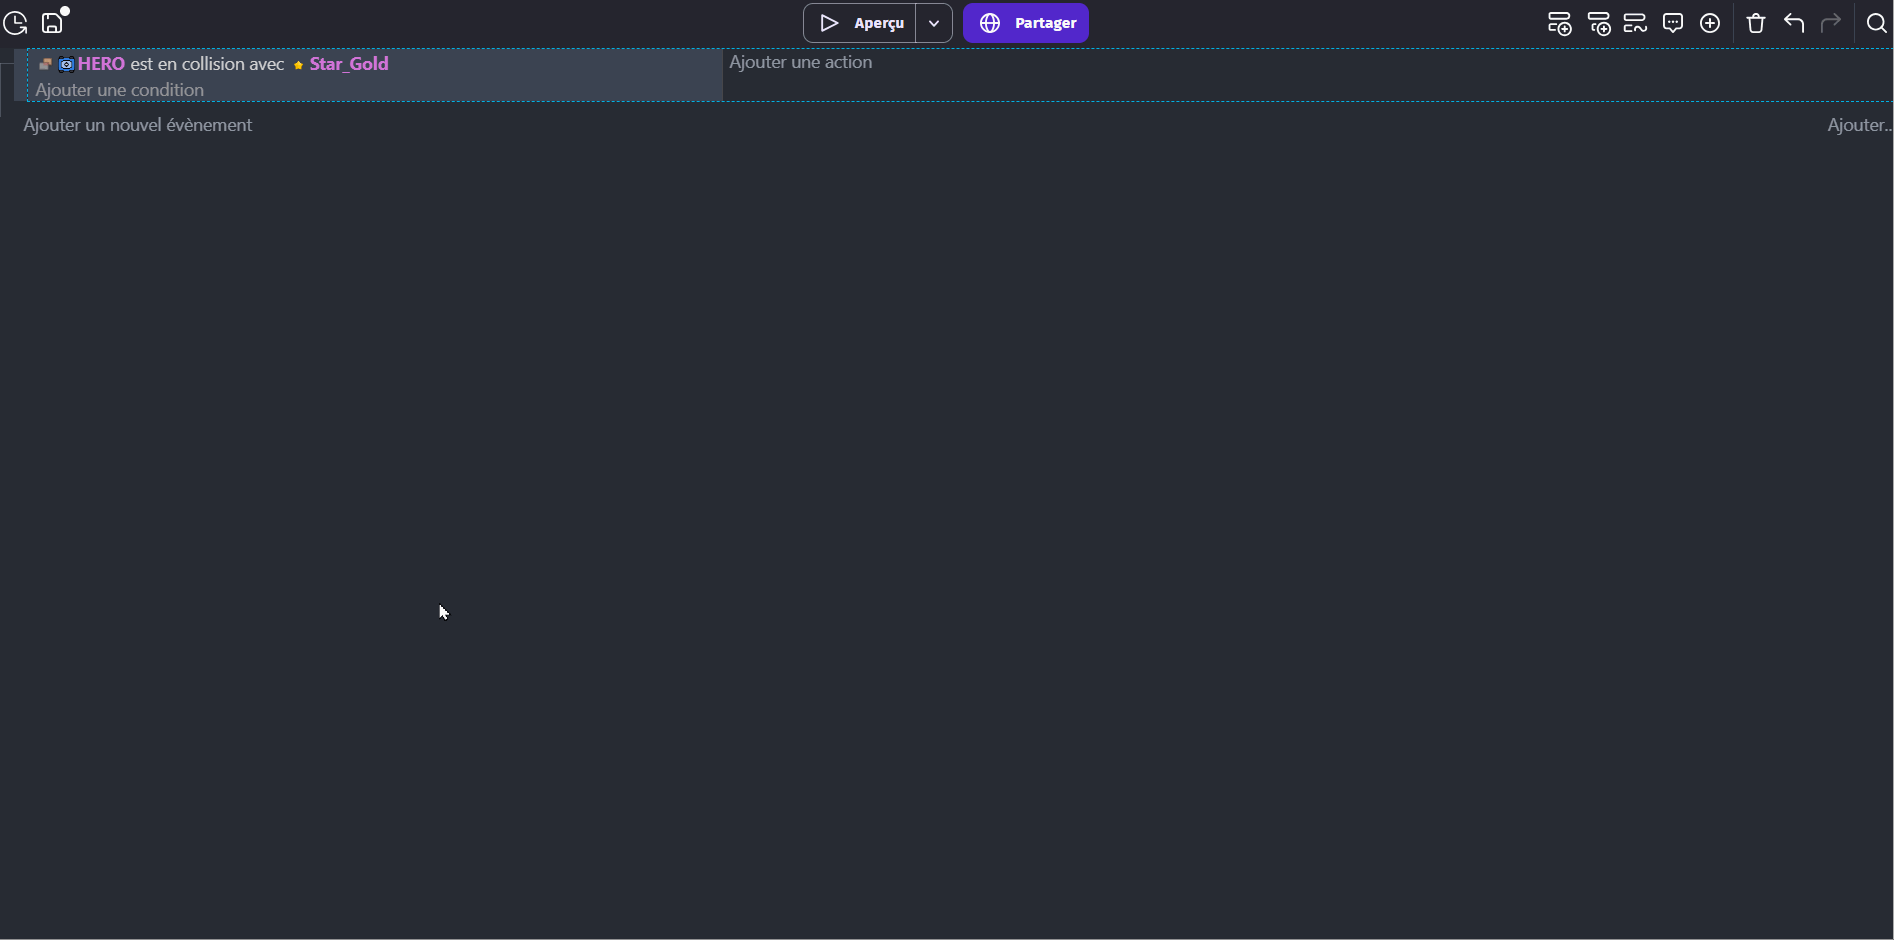Add a new event with the first toolbar icon
The width and height of the screenshot is (1894, 940).
(x=1559, y=23)
